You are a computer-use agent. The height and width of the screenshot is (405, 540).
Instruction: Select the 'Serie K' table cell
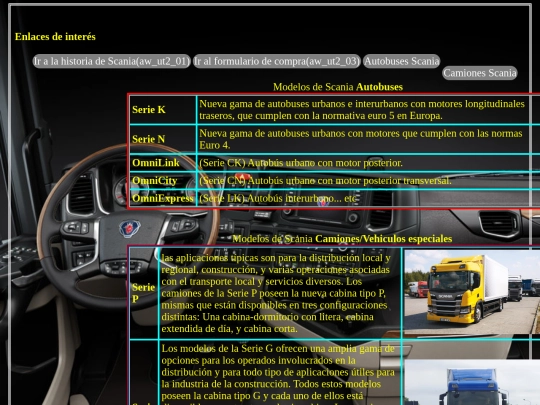click(x=163, y=110)
